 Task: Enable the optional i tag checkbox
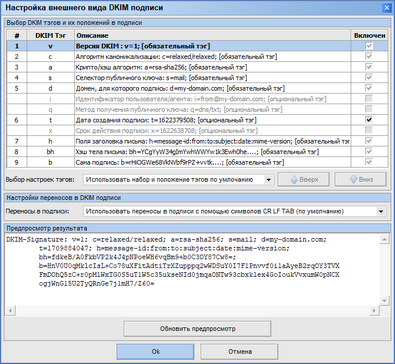point(369,99)
